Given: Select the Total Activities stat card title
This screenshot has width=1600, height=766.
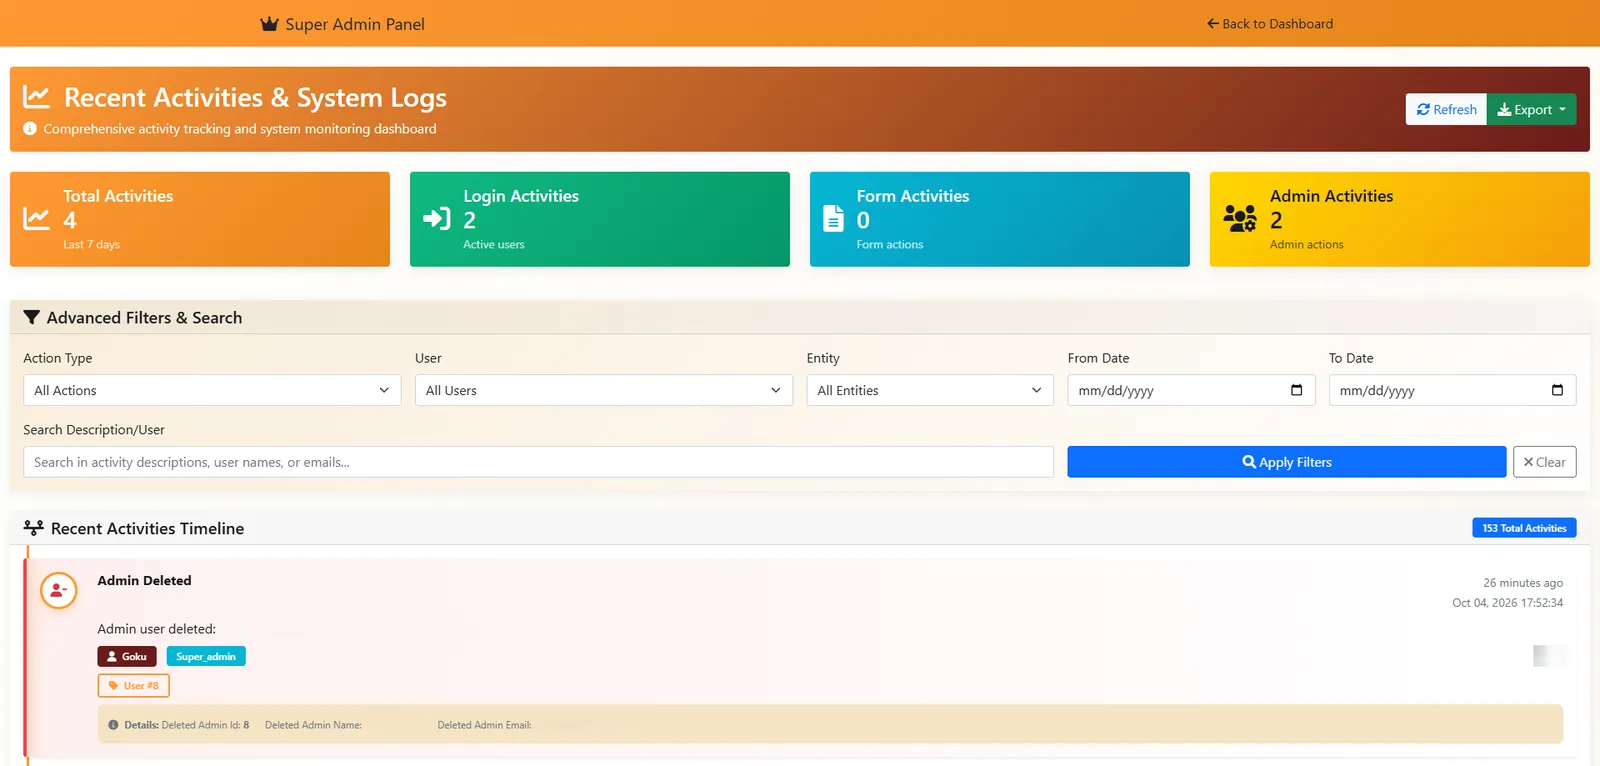Looking at the screenshot, I should [118, 196].
